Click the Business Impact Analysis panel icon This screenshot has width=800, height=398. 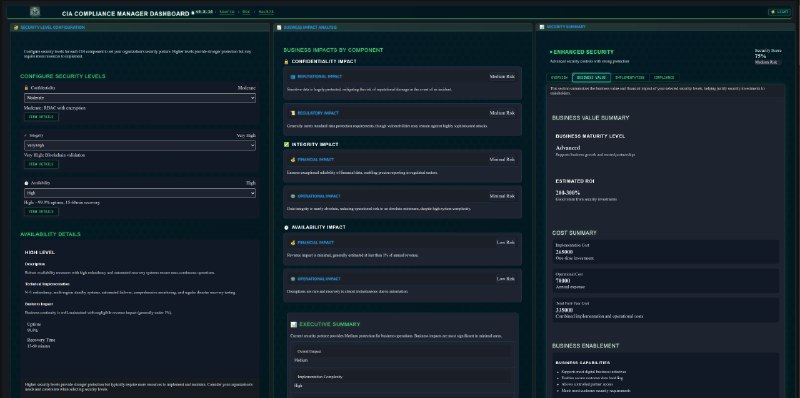(279, 28)
